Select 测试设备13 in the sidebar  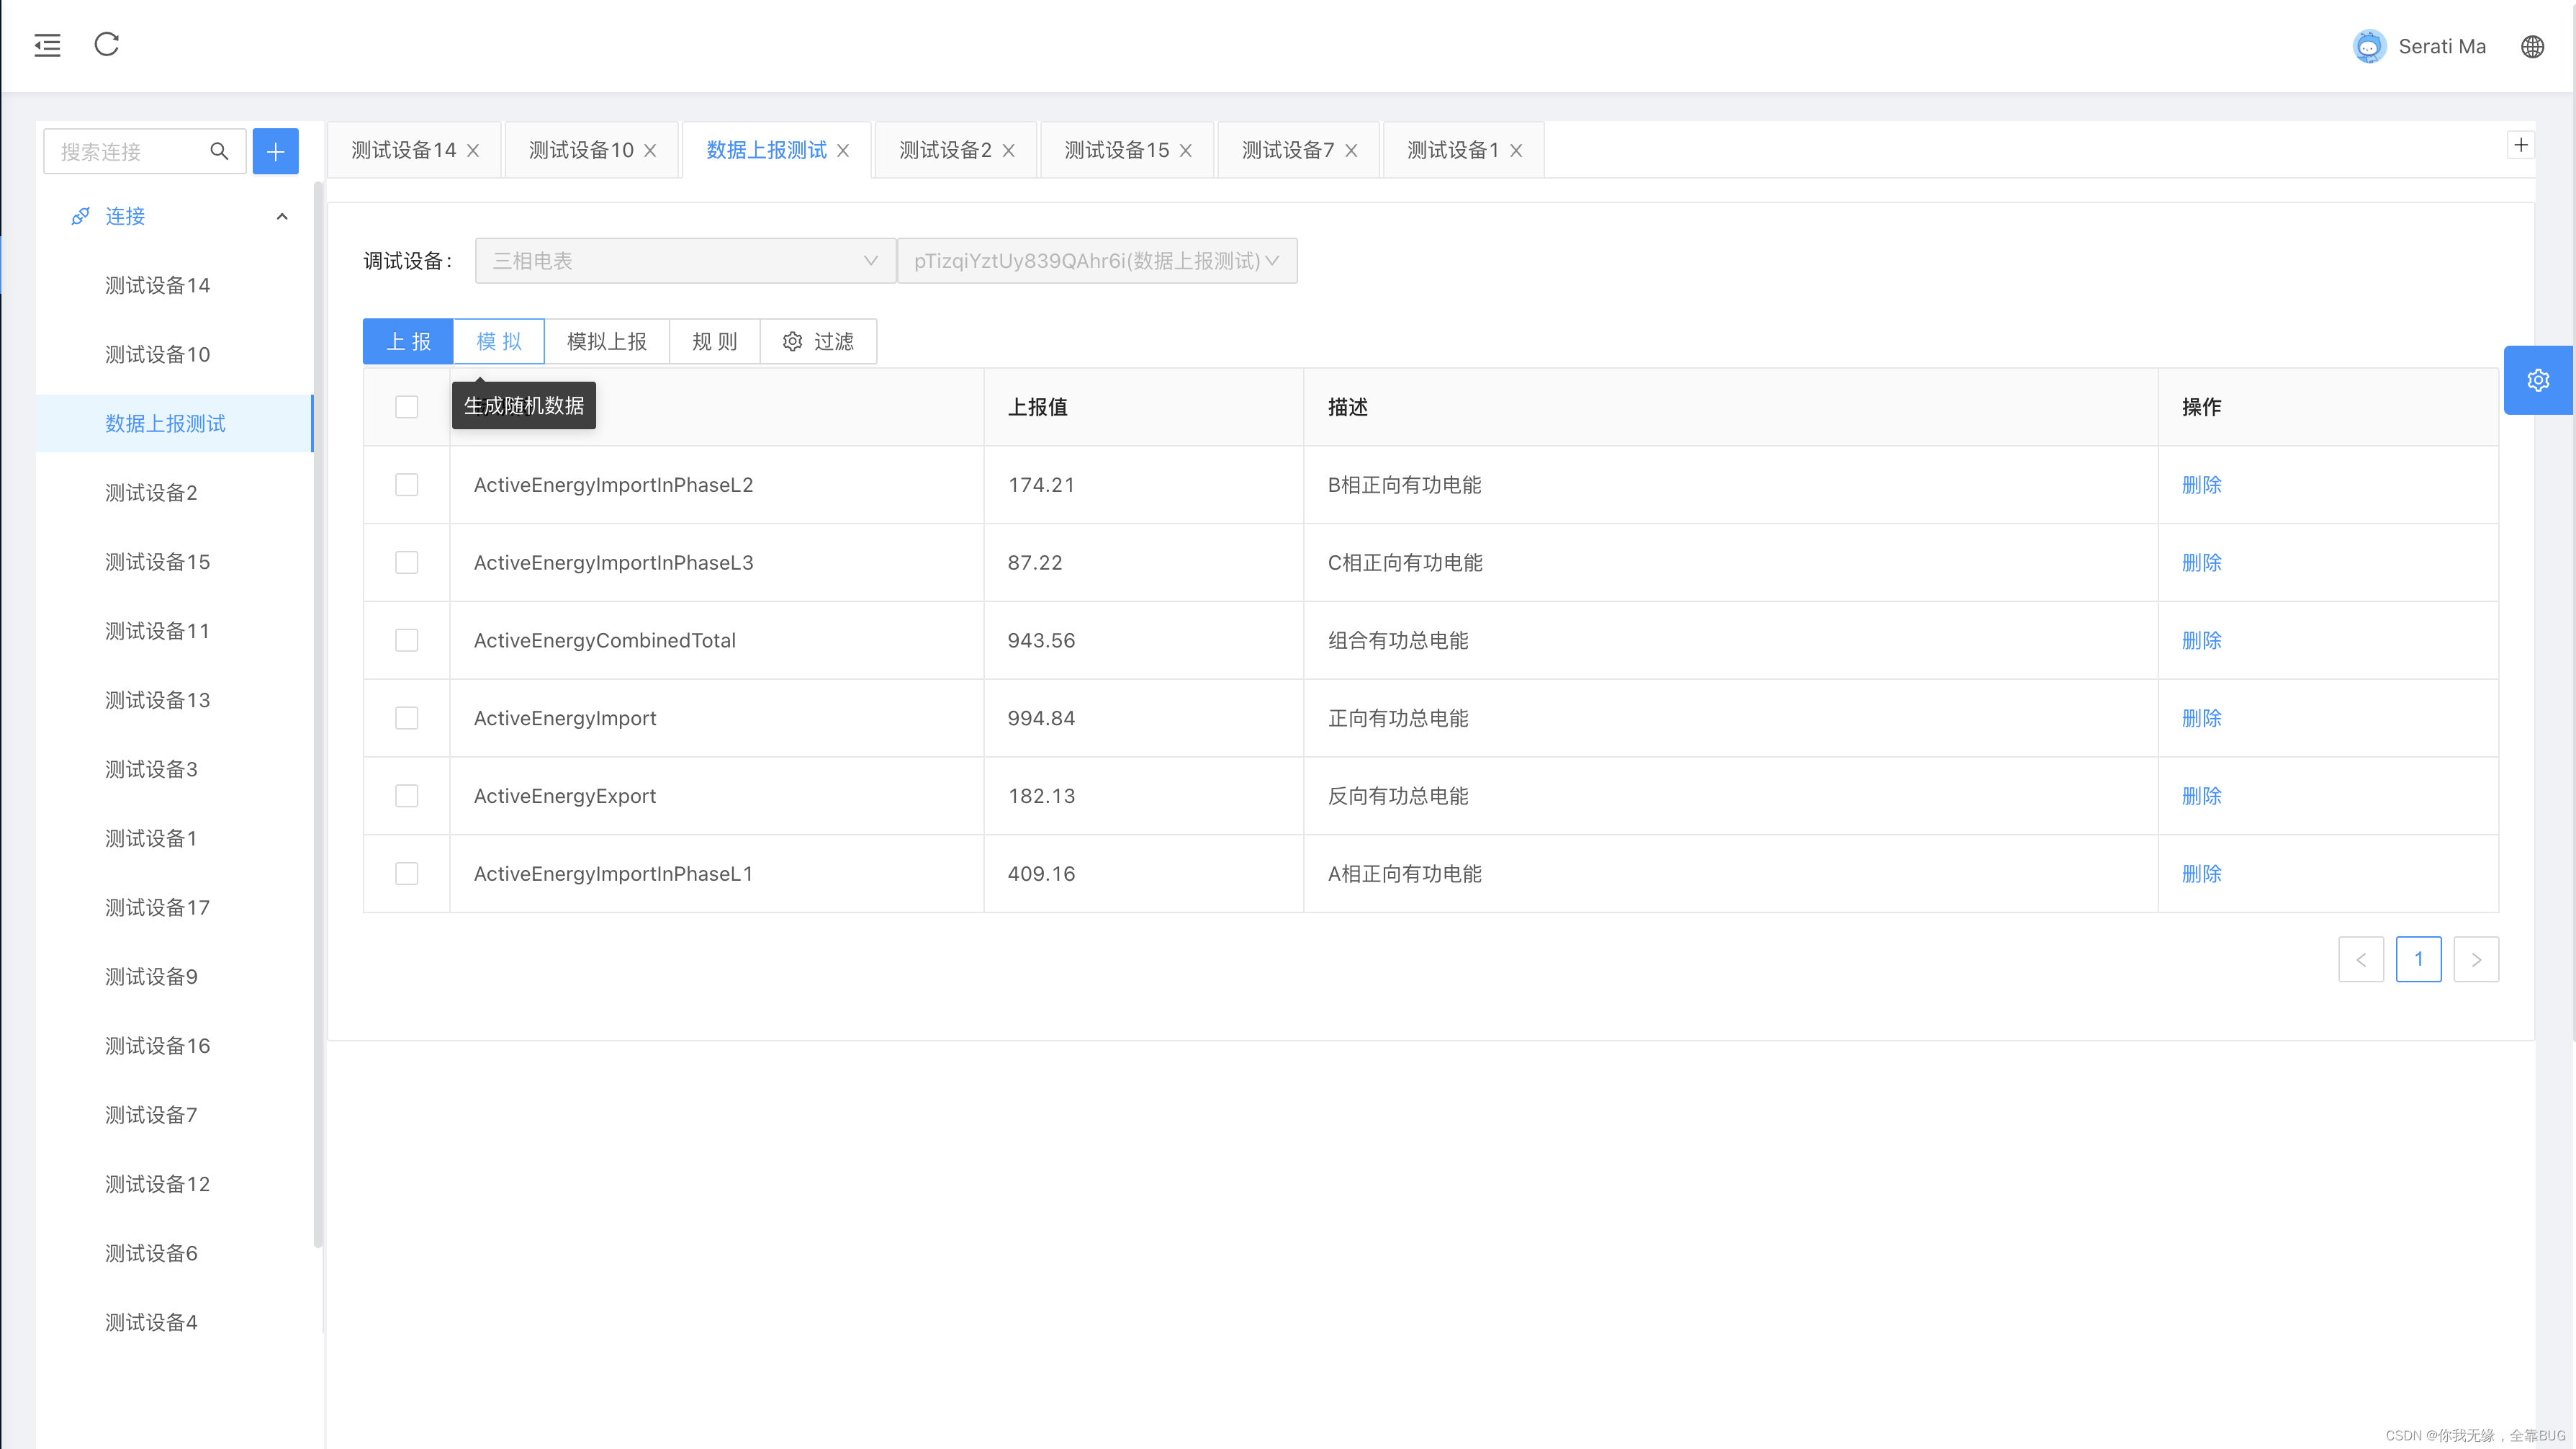[174, 700]
